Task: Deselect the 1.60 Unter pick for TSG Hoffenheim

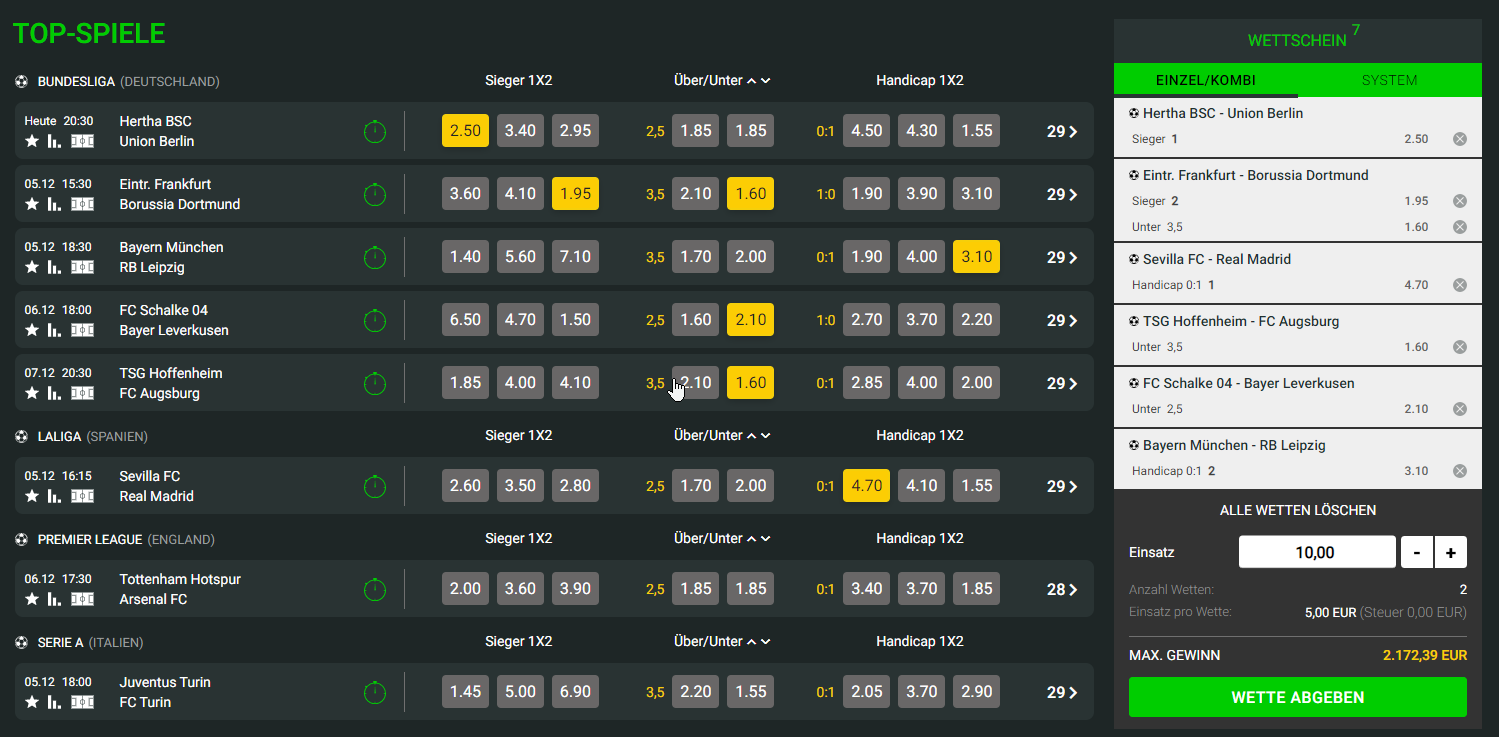Action: point(750,382)
